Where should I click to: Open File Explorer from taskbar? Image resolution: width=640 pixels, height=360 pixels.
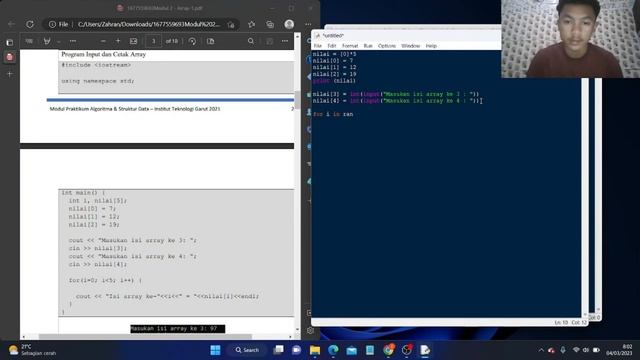point(315,350)
